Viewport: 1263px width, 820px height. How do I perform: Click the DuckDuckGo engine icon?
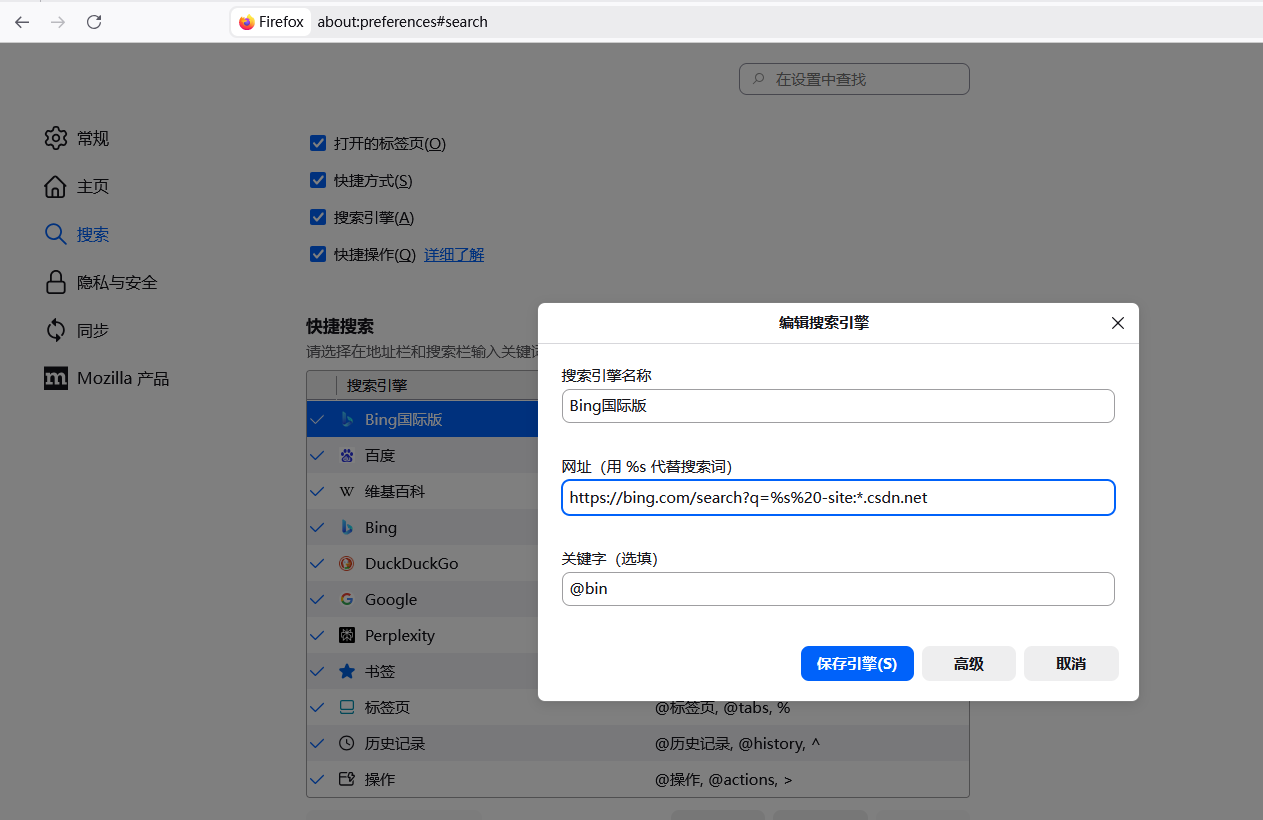(347, 564)
